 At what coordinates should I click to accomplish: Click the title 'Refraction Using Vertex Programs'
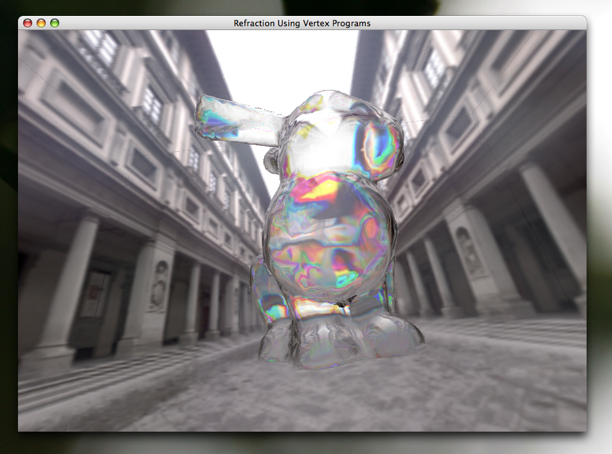click(302, 23)
